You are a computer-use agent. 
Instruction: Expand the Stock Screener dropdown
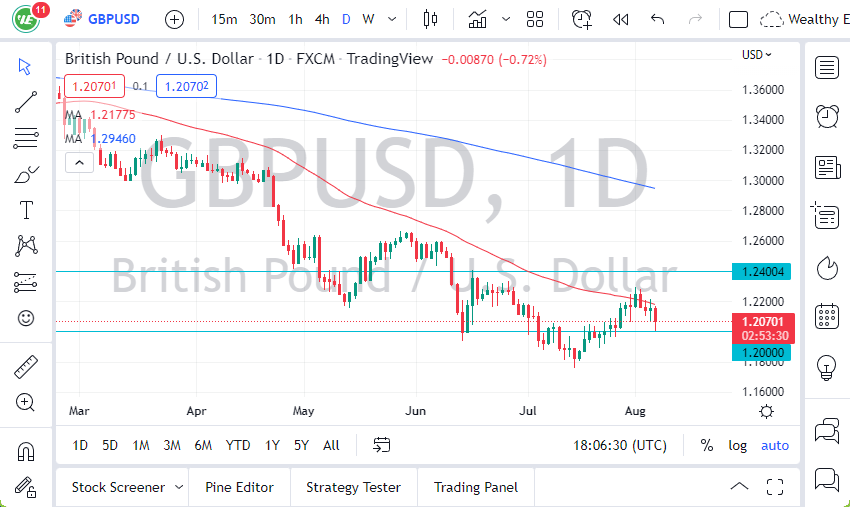[179, 487]
